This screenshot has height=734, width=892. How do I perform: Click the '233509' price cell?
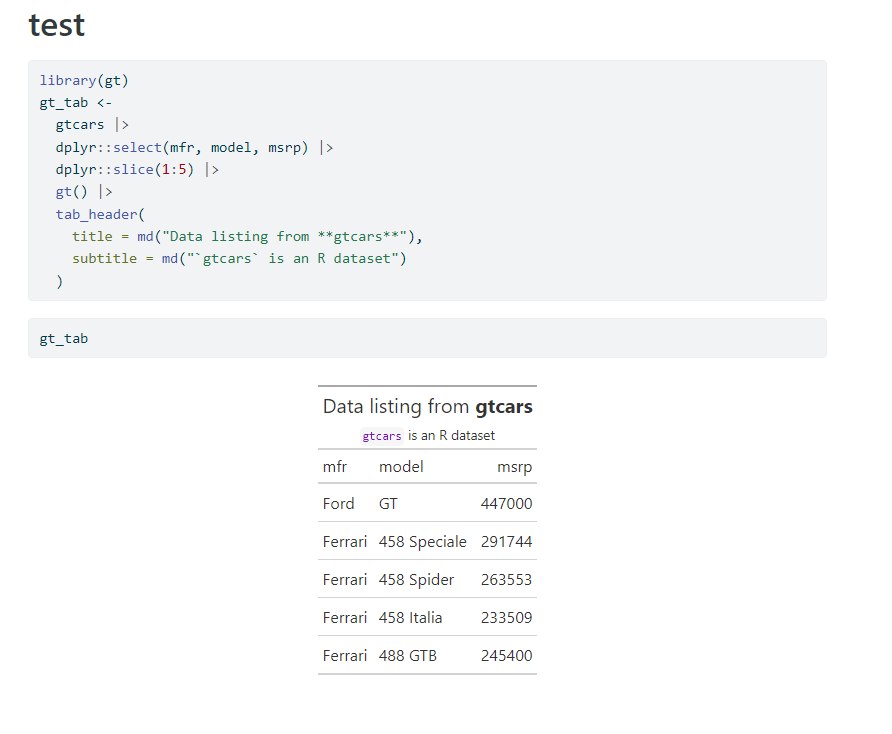506,618
